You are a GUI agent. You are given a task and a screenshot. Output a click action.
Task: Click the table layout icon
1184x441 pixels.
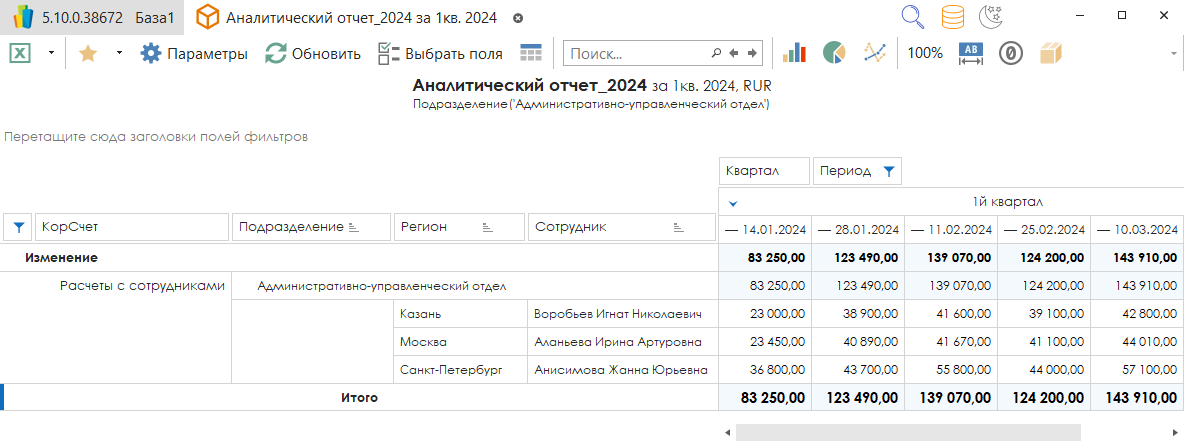[x=530, y=53]
